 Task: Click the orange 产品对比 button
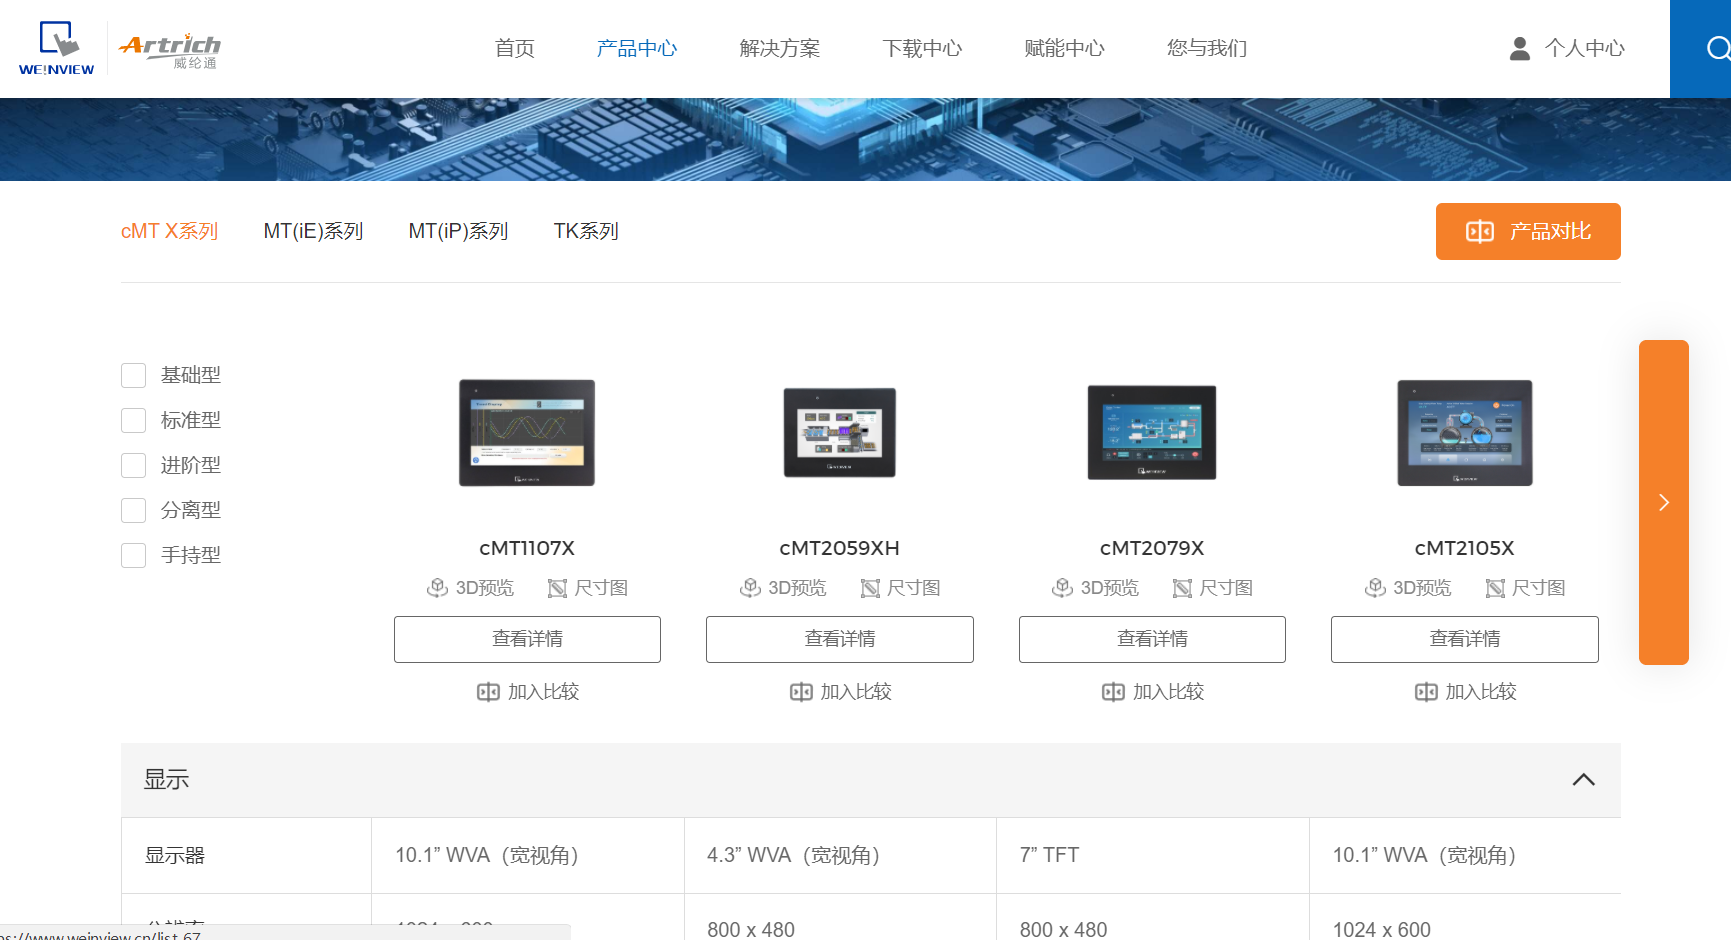(1527, 231)
